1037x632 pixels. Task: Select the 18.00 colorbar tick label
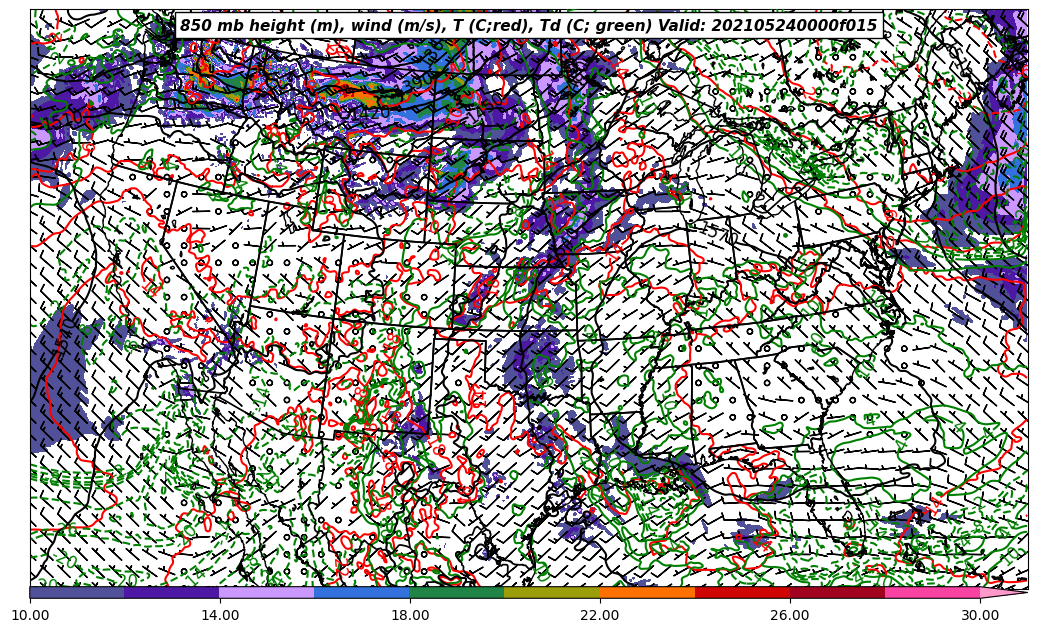410,615
